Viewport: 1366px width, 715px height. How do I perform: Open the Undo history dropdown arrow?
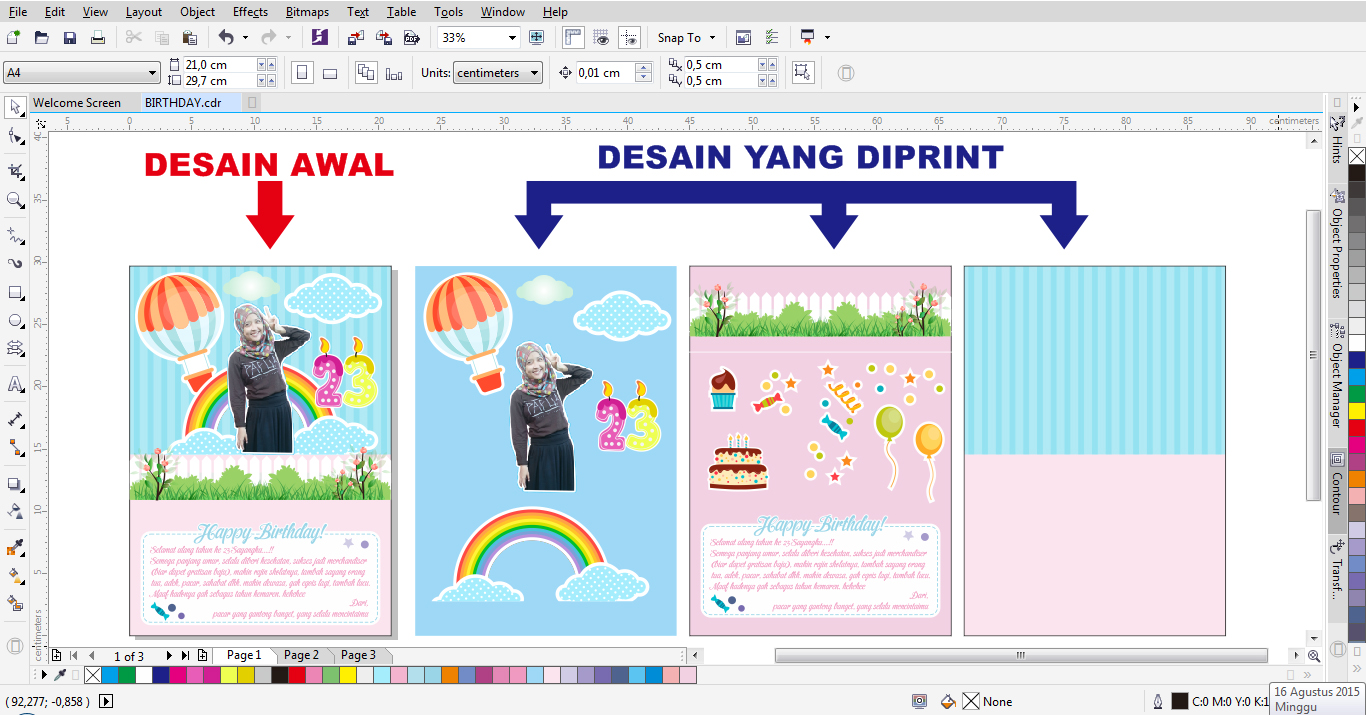pyautogui.click(x=245, y=38)
